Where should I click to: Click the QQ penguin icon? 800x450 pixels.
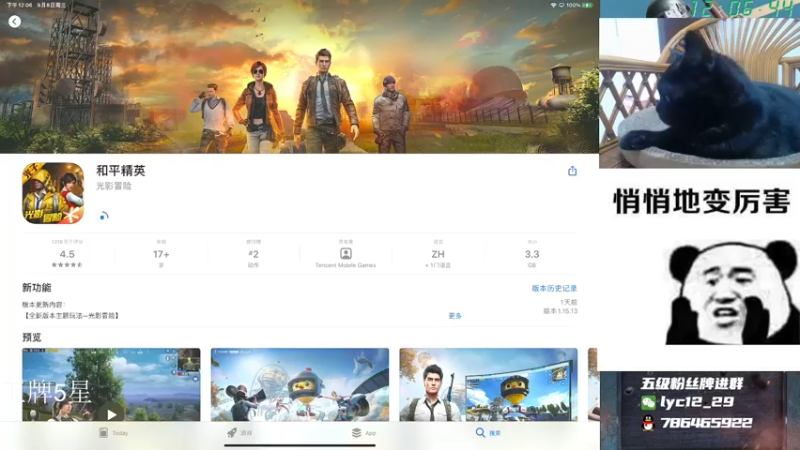click(648, 423)
